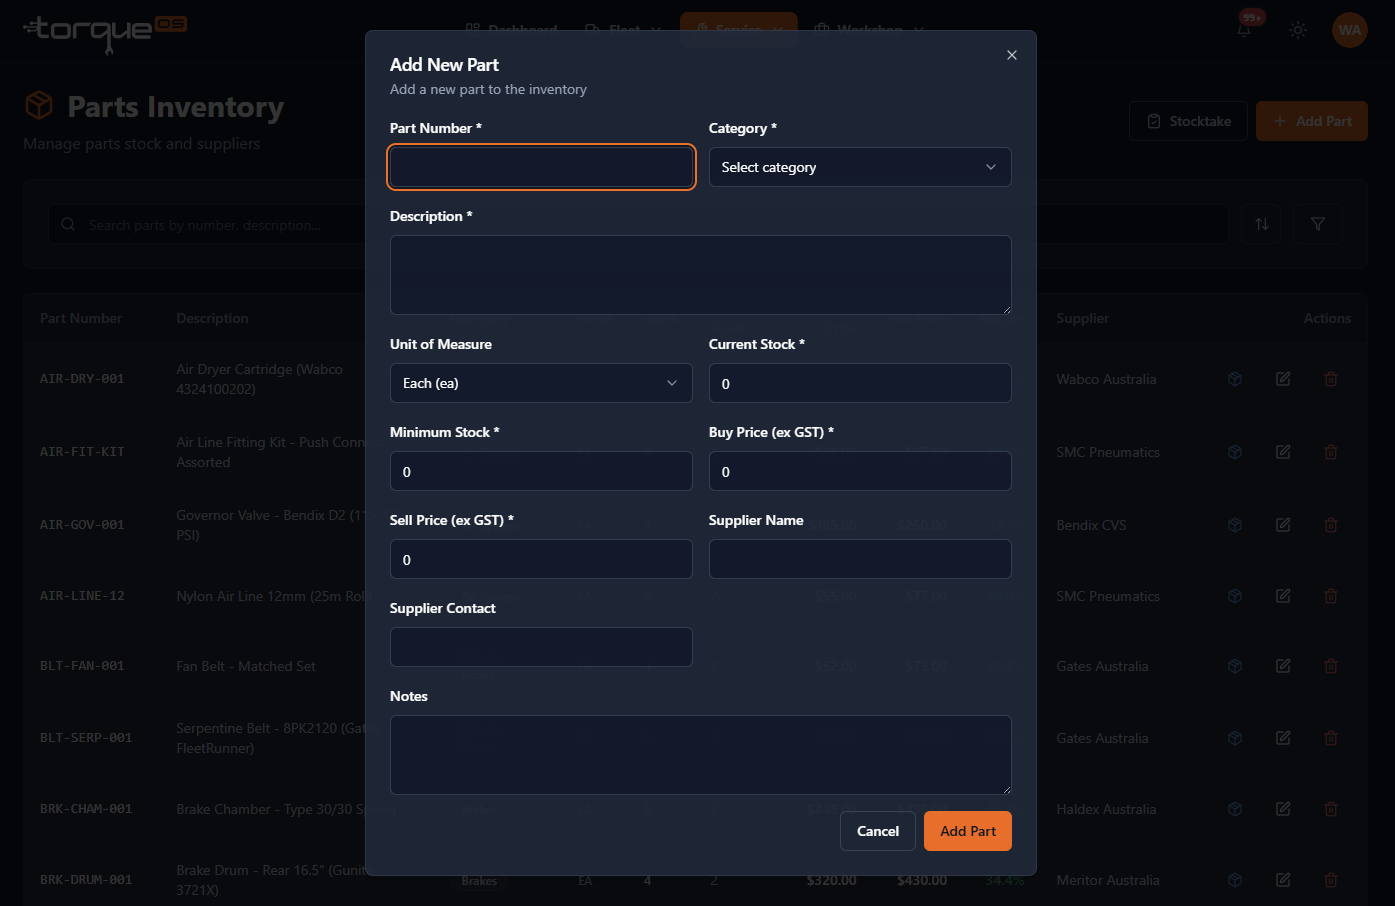Image resolution: width=1395 pixels, height=906 pixels.
Task: Open notifications bell with 99+ badge
Action: [1244, 29]
